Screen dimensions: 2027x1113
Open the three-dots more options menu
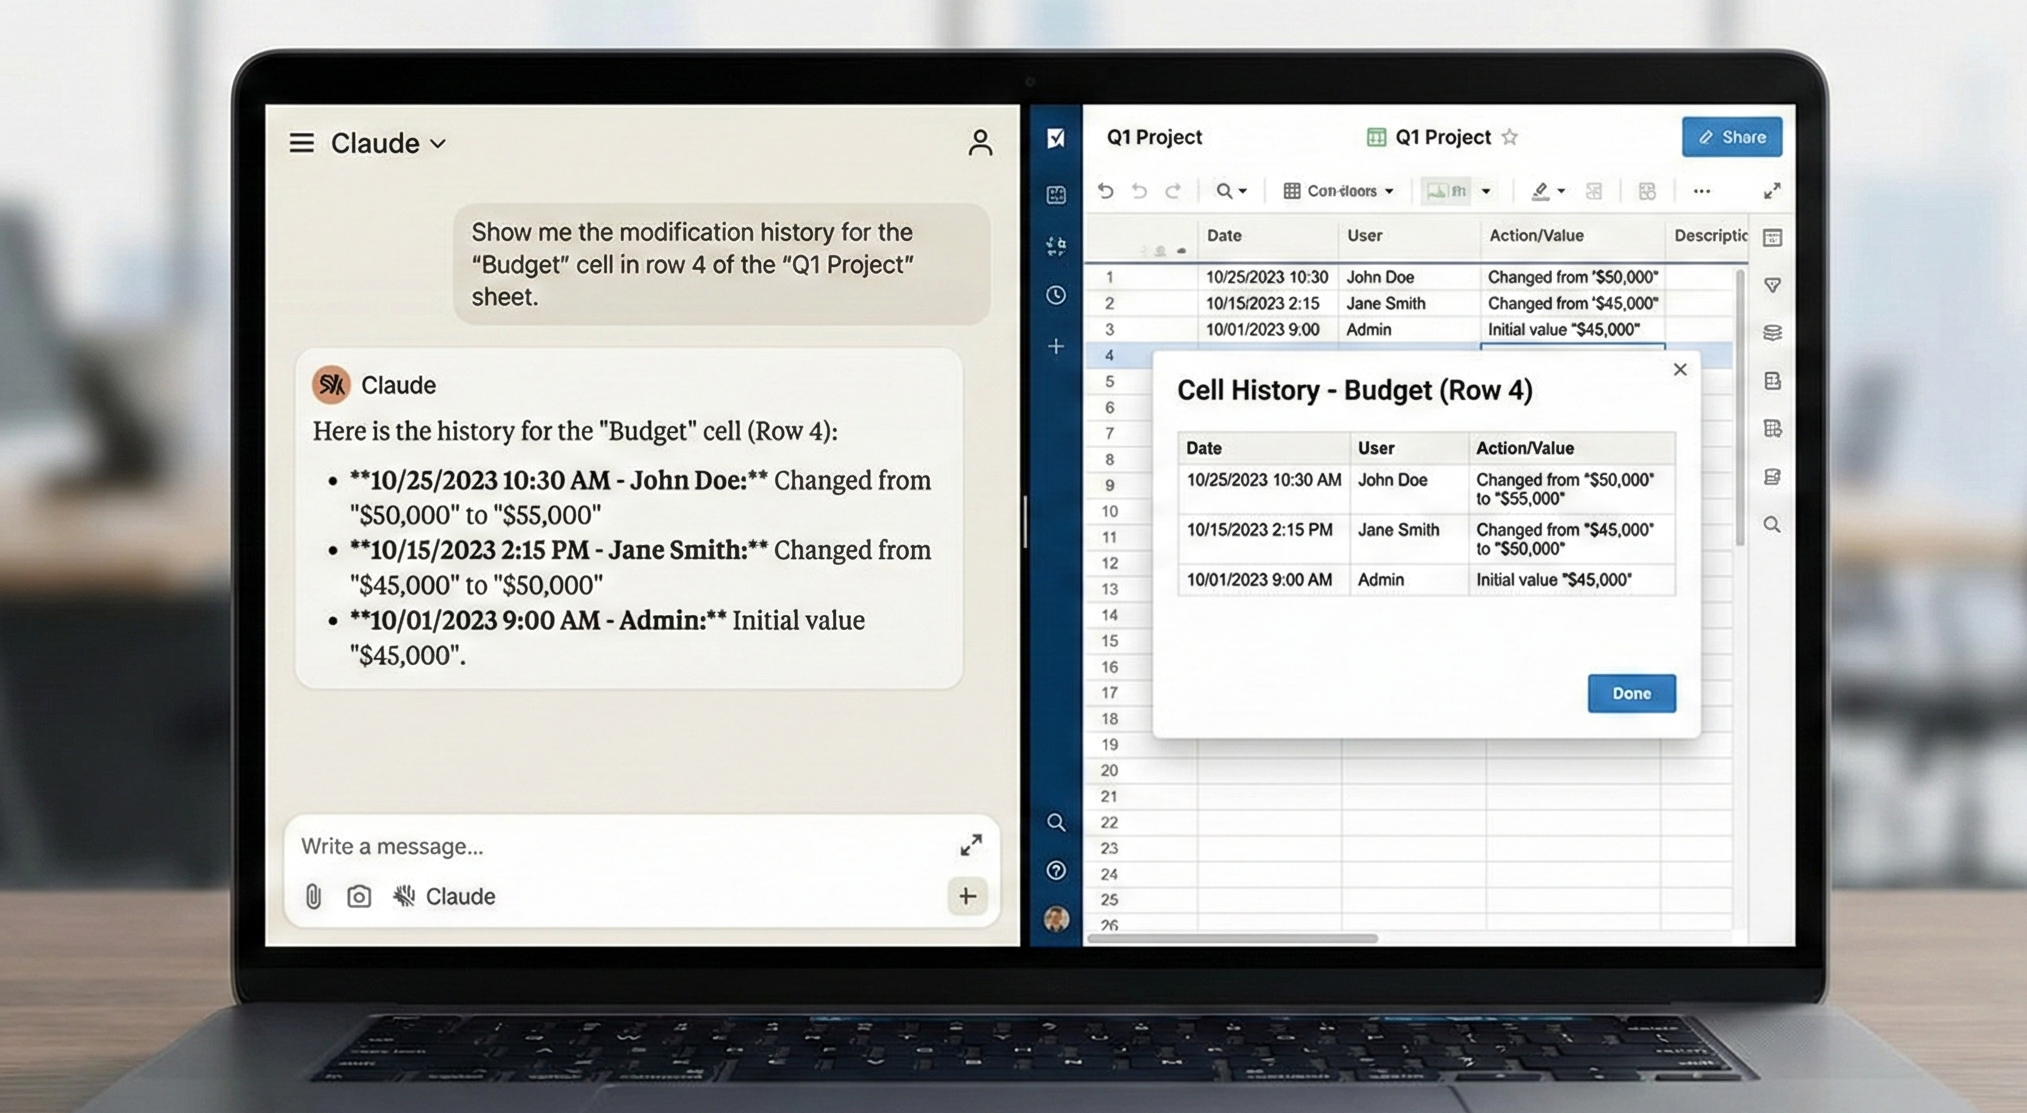(x=1701, y=191)
